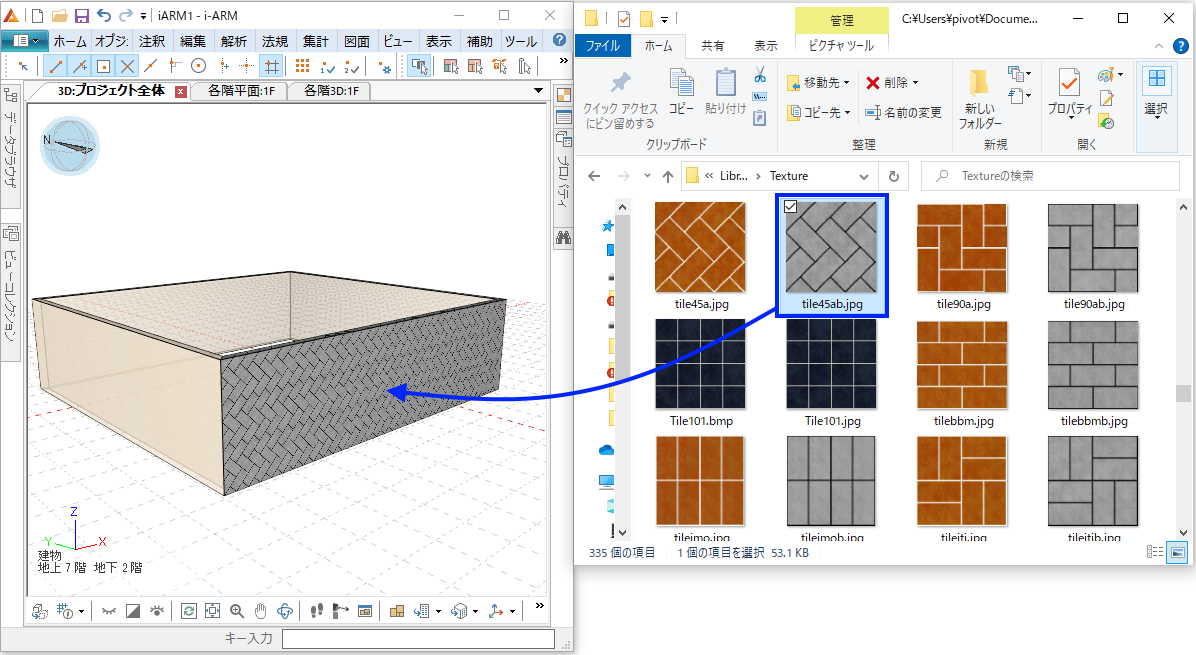Switch to the 各階平面:1F tab
The image size is (1196, 655).
coord(240,91)
